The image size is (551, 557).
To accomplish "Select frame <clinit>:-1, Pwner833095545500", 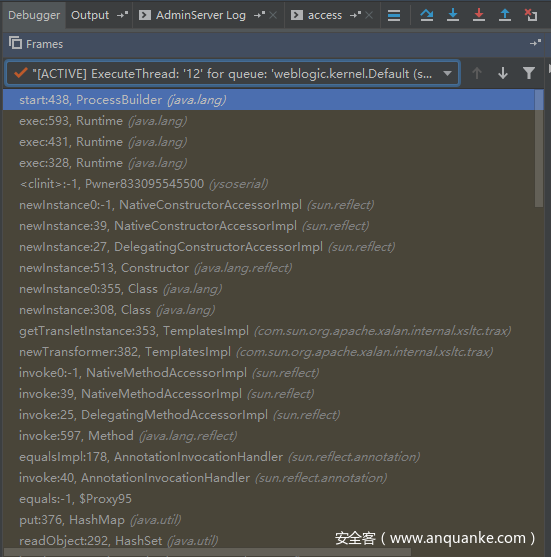I will (268, 184).
